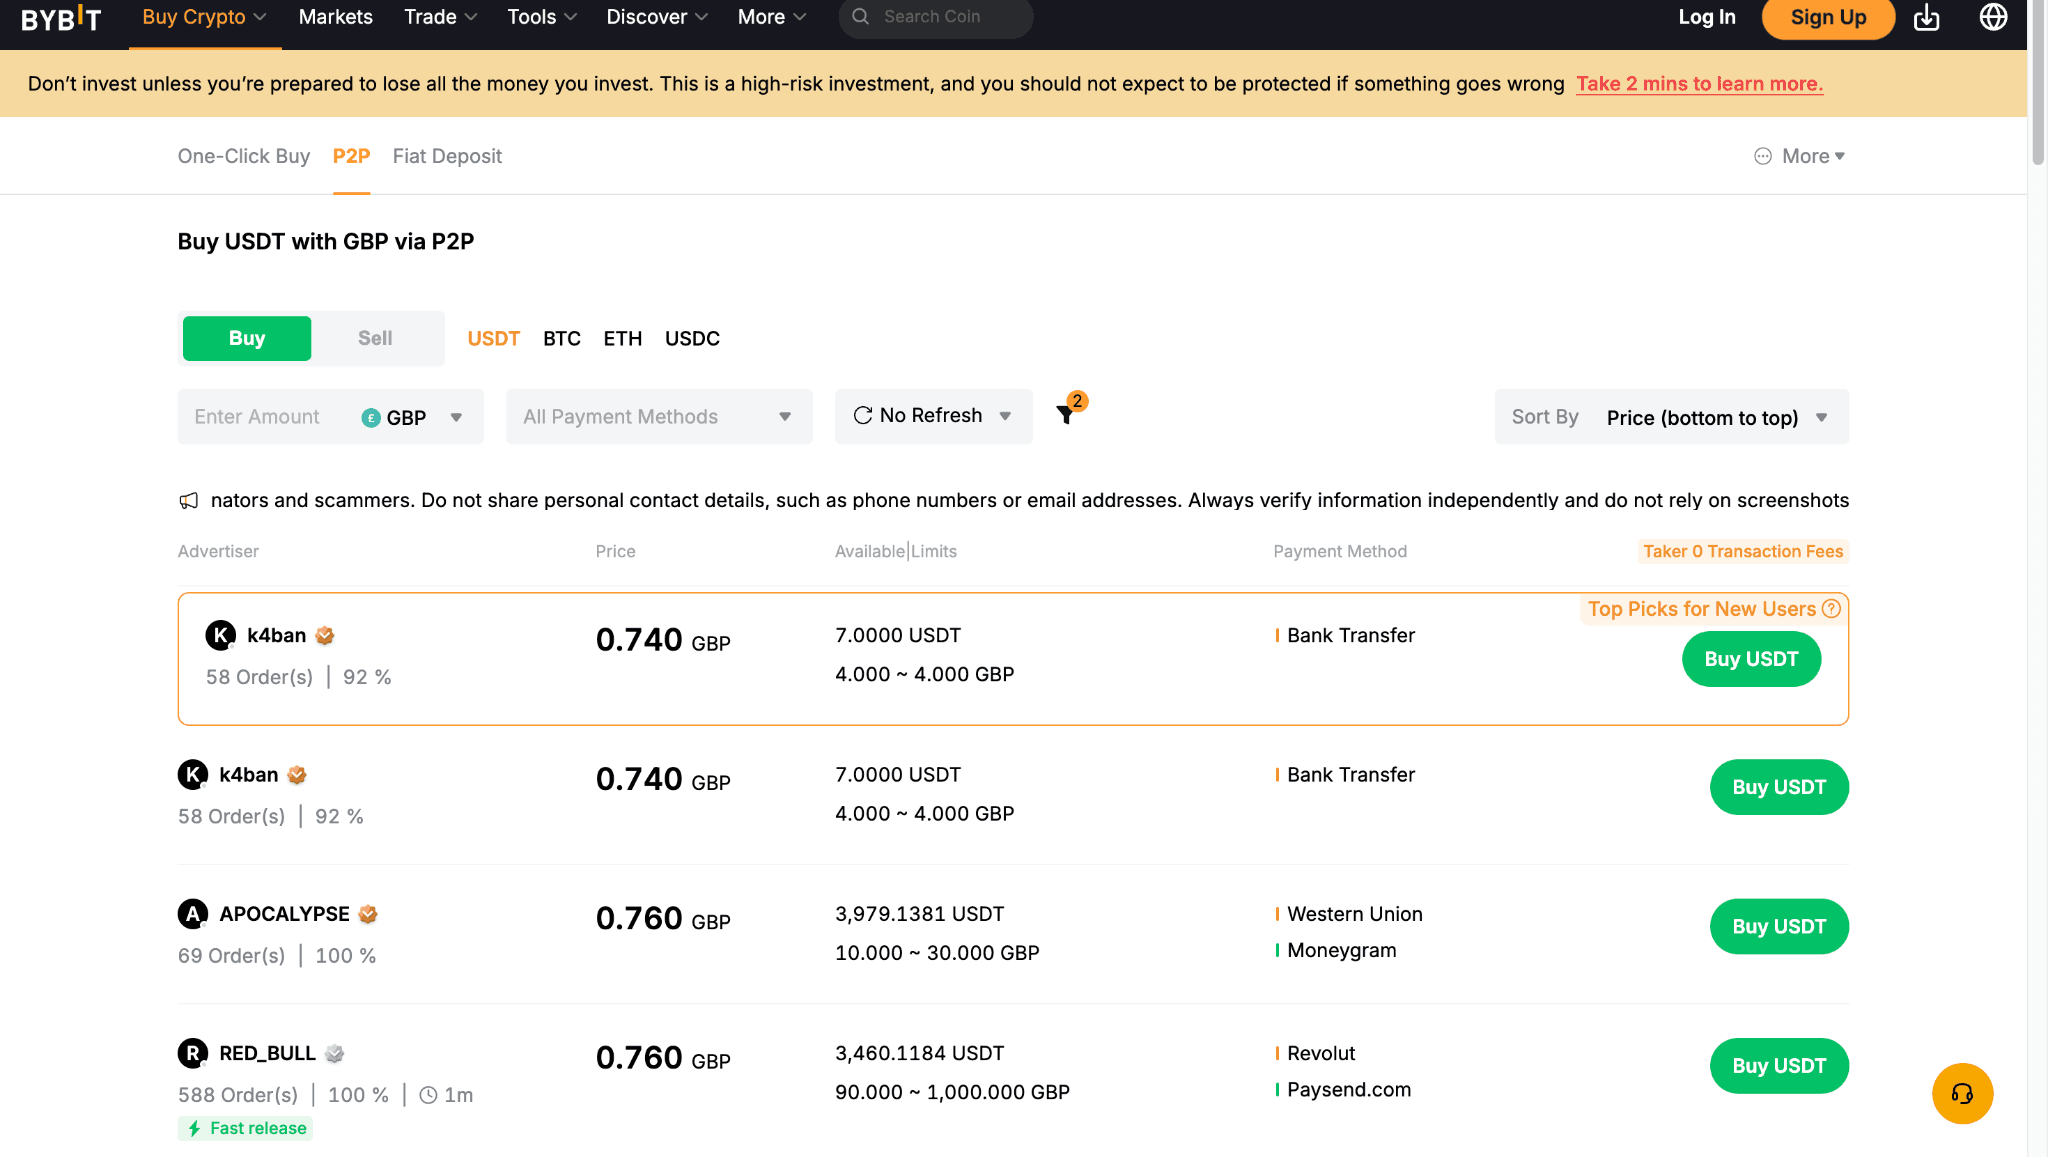Buy USDT from the Top Picks k4ban offer
2048x1158 pixels.
[x=1751, y=659]
